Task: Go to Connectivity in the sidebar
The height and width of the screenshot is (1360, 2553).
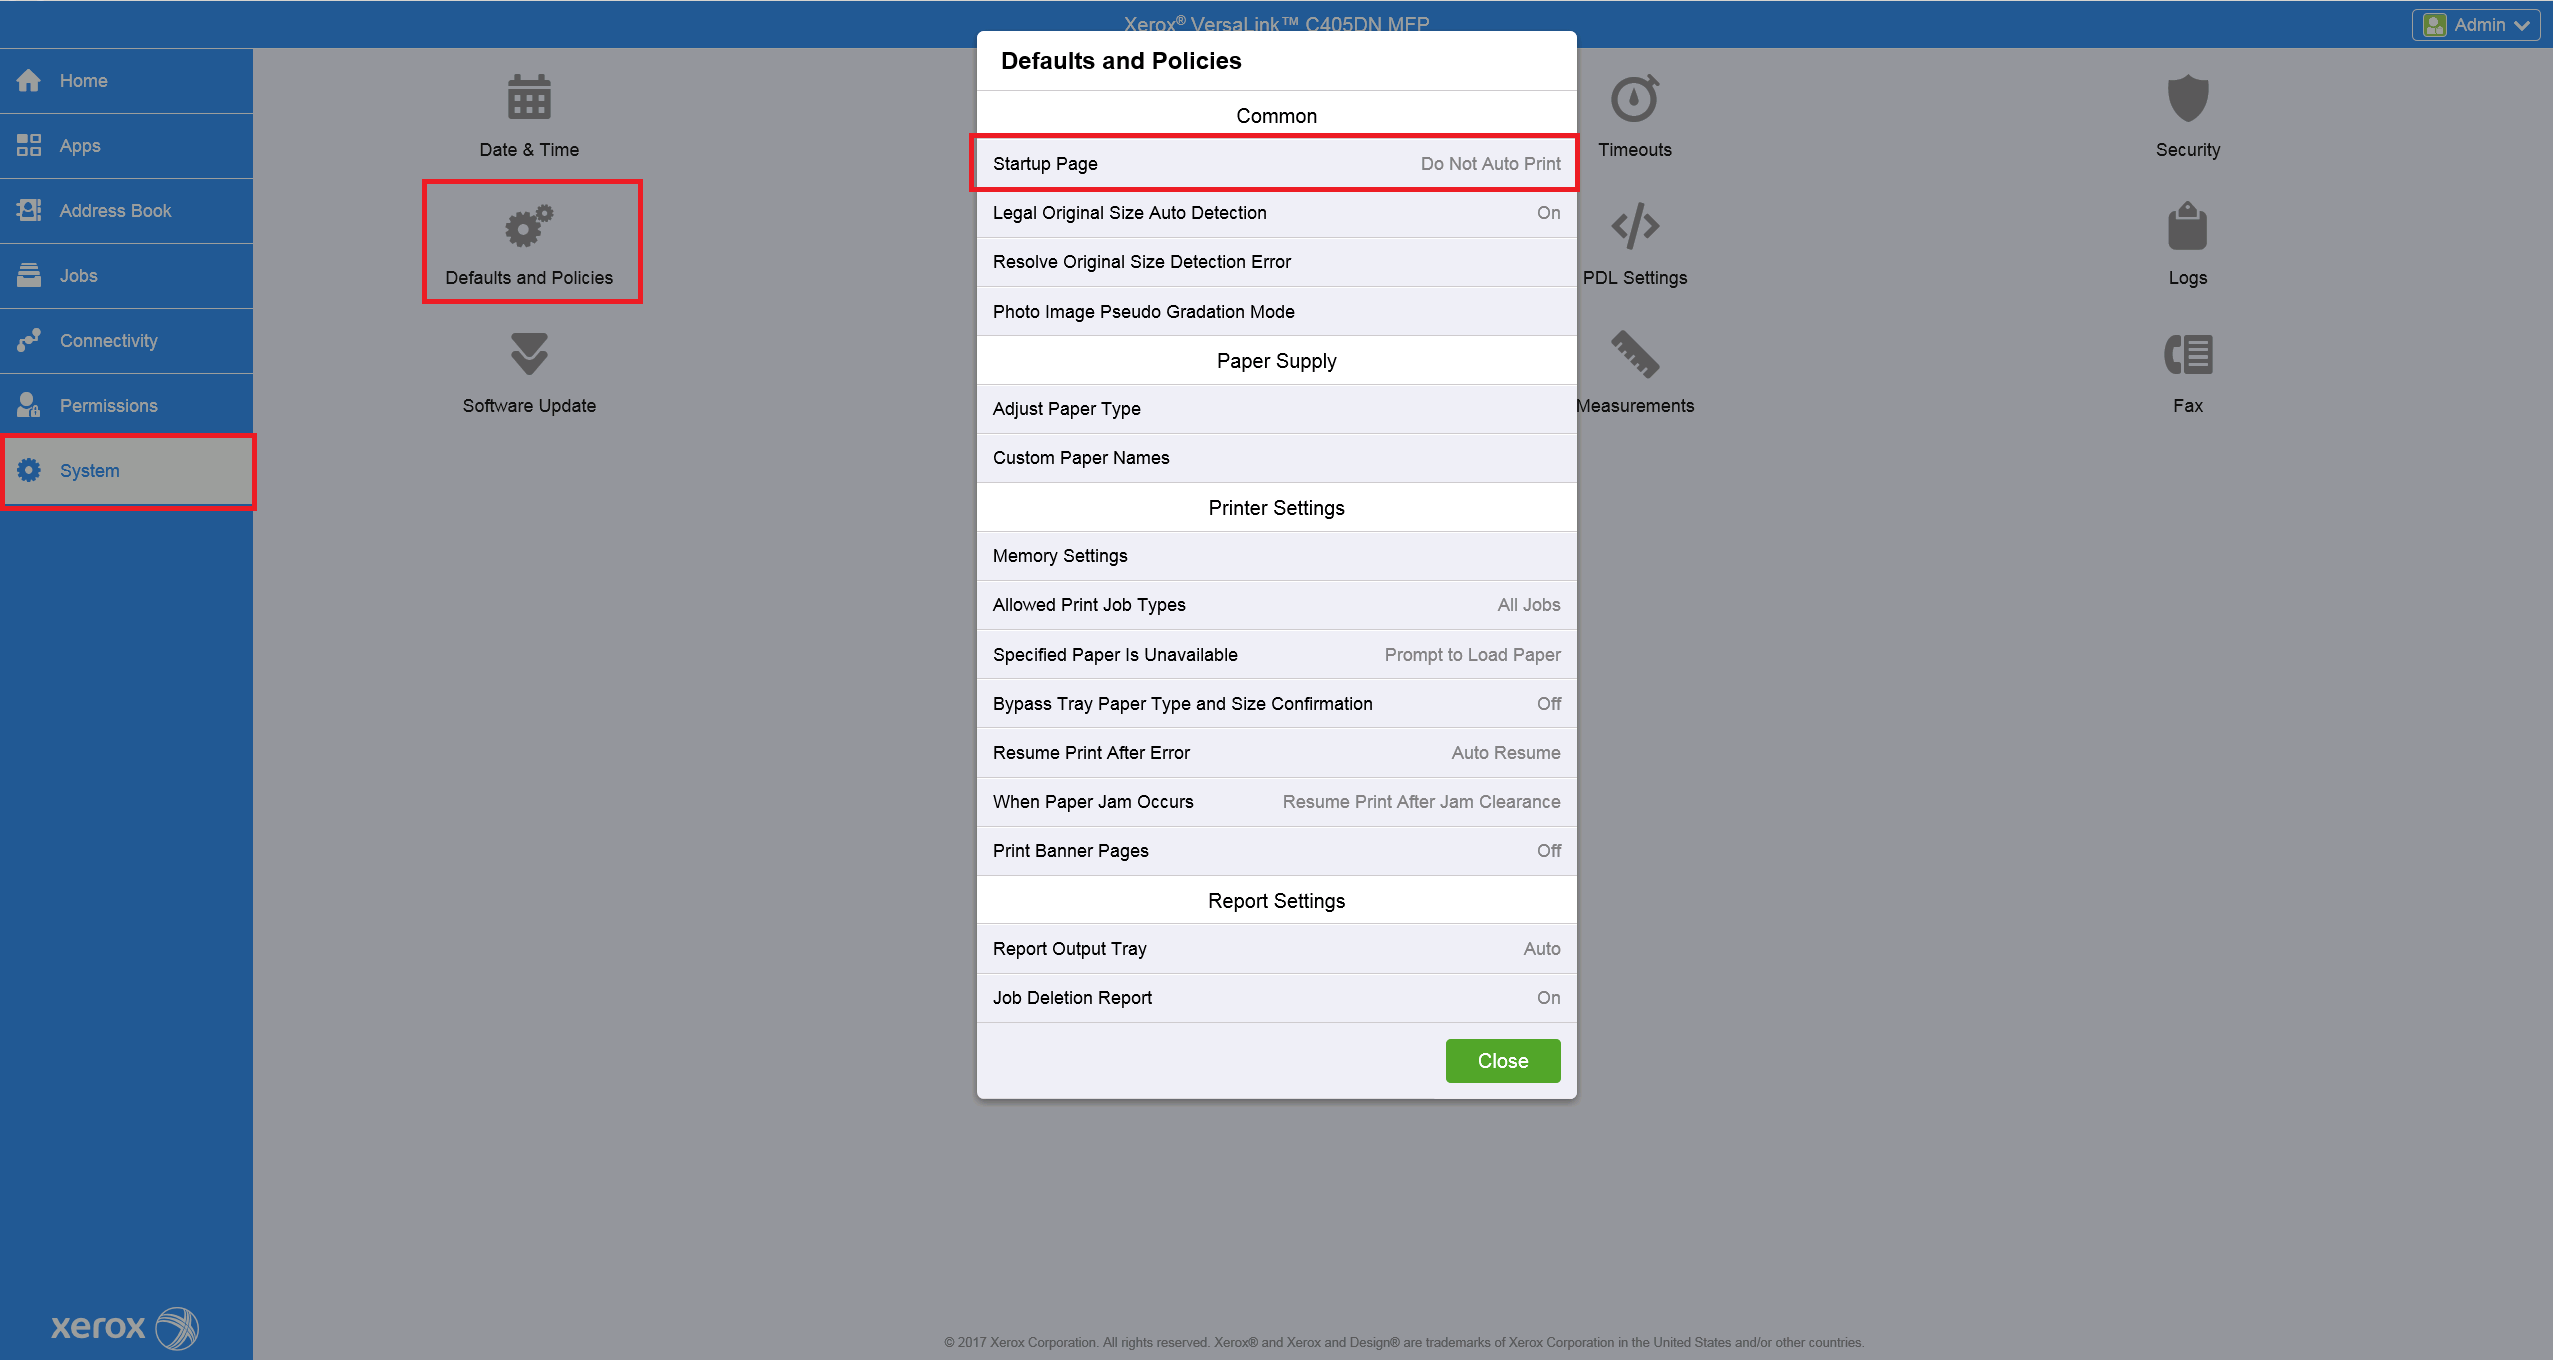Action: [x=108, y=341]
